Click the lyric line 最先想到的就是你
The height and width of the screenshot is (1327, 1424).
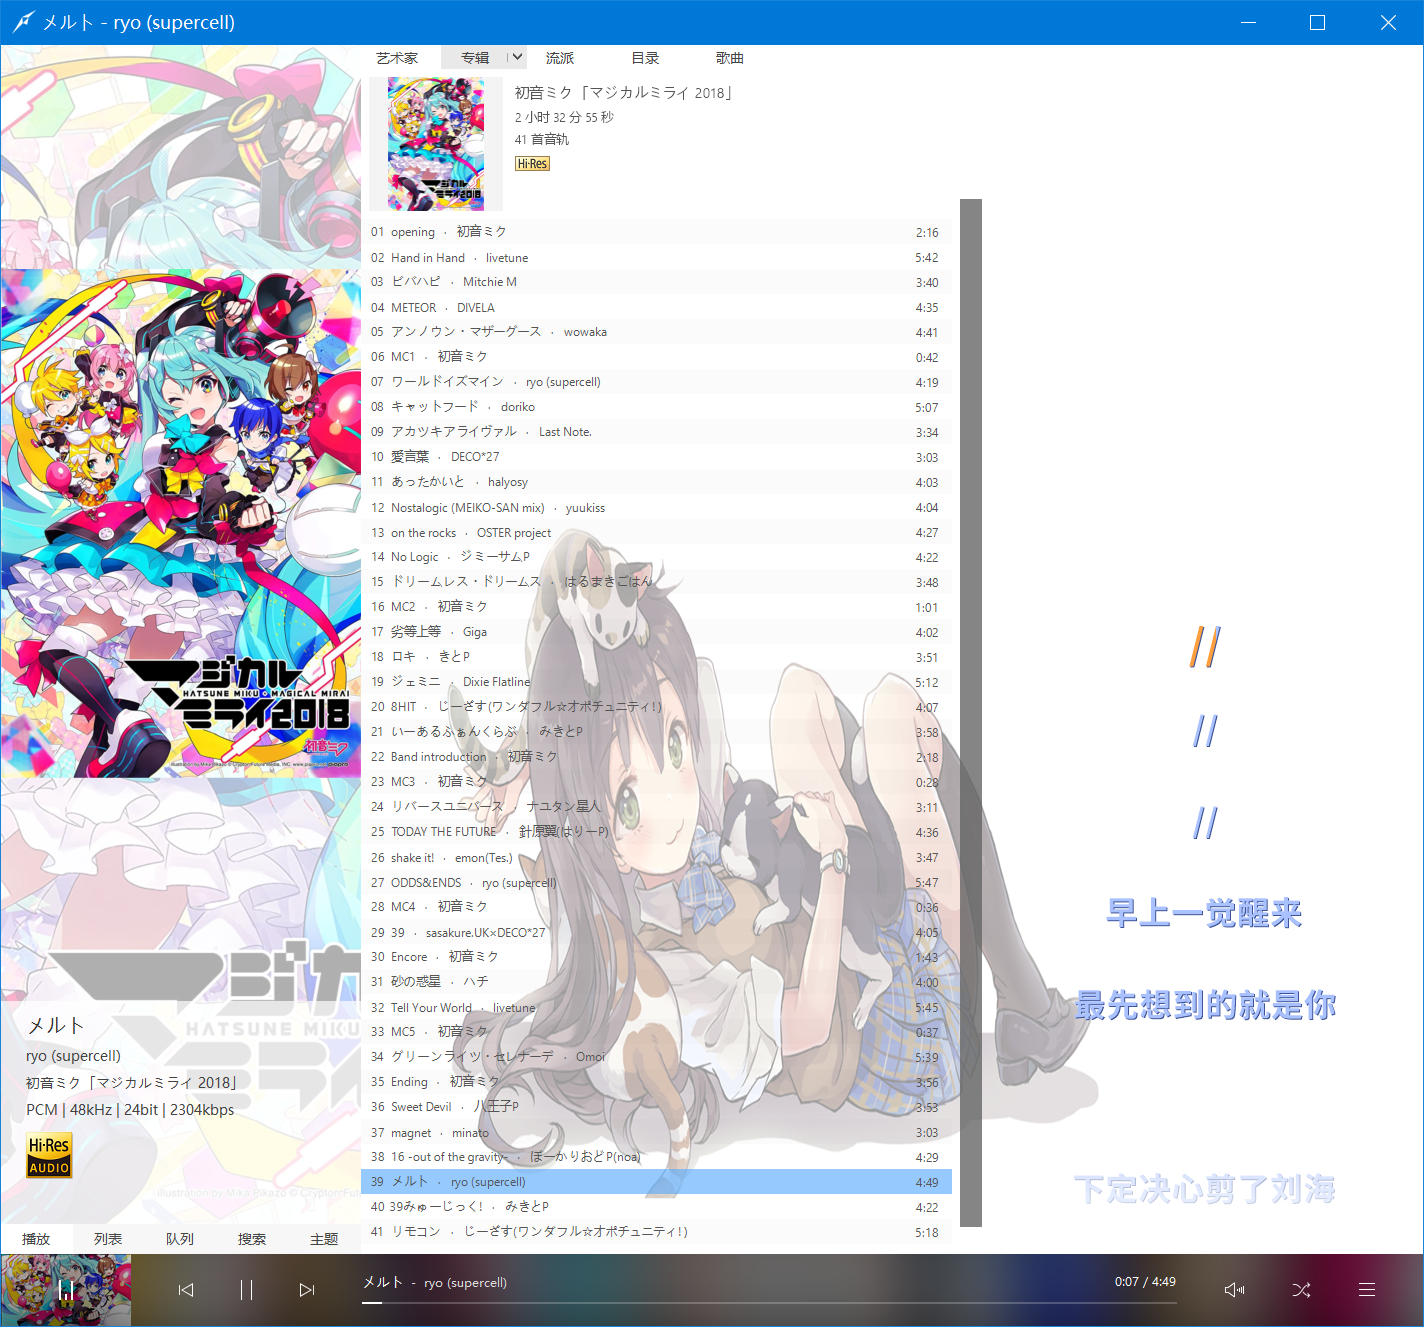1205,1005
